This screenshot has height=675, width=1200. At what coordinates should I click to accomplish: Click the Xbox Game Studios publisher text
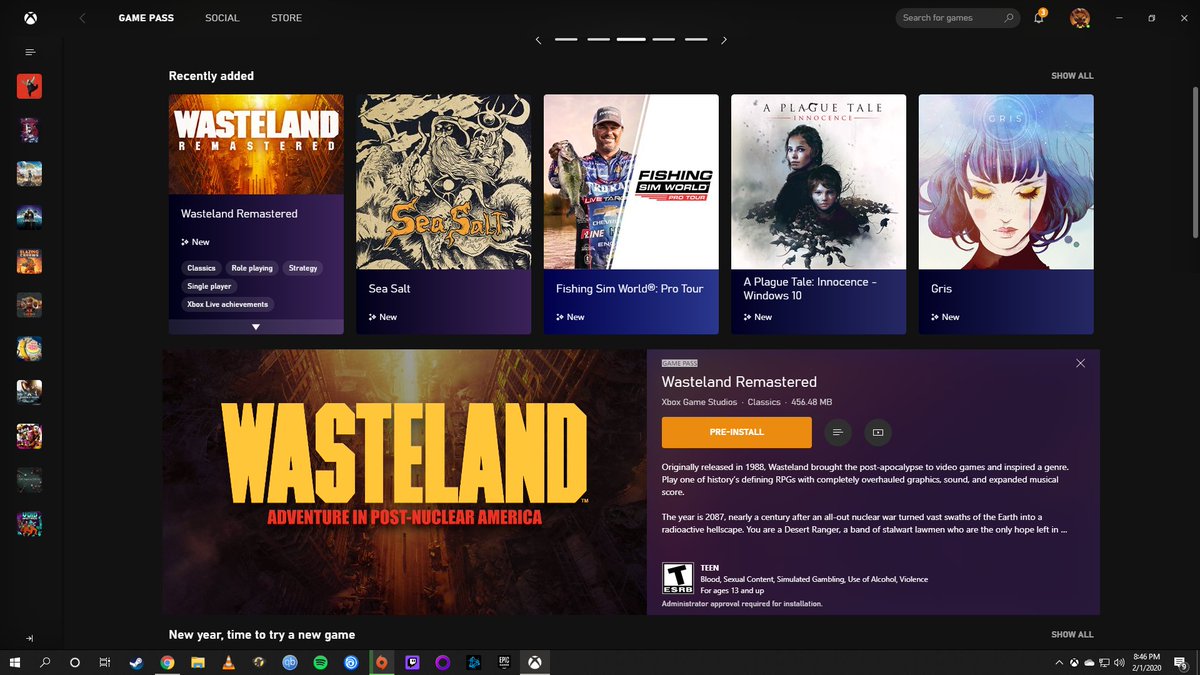pos(700,402)
